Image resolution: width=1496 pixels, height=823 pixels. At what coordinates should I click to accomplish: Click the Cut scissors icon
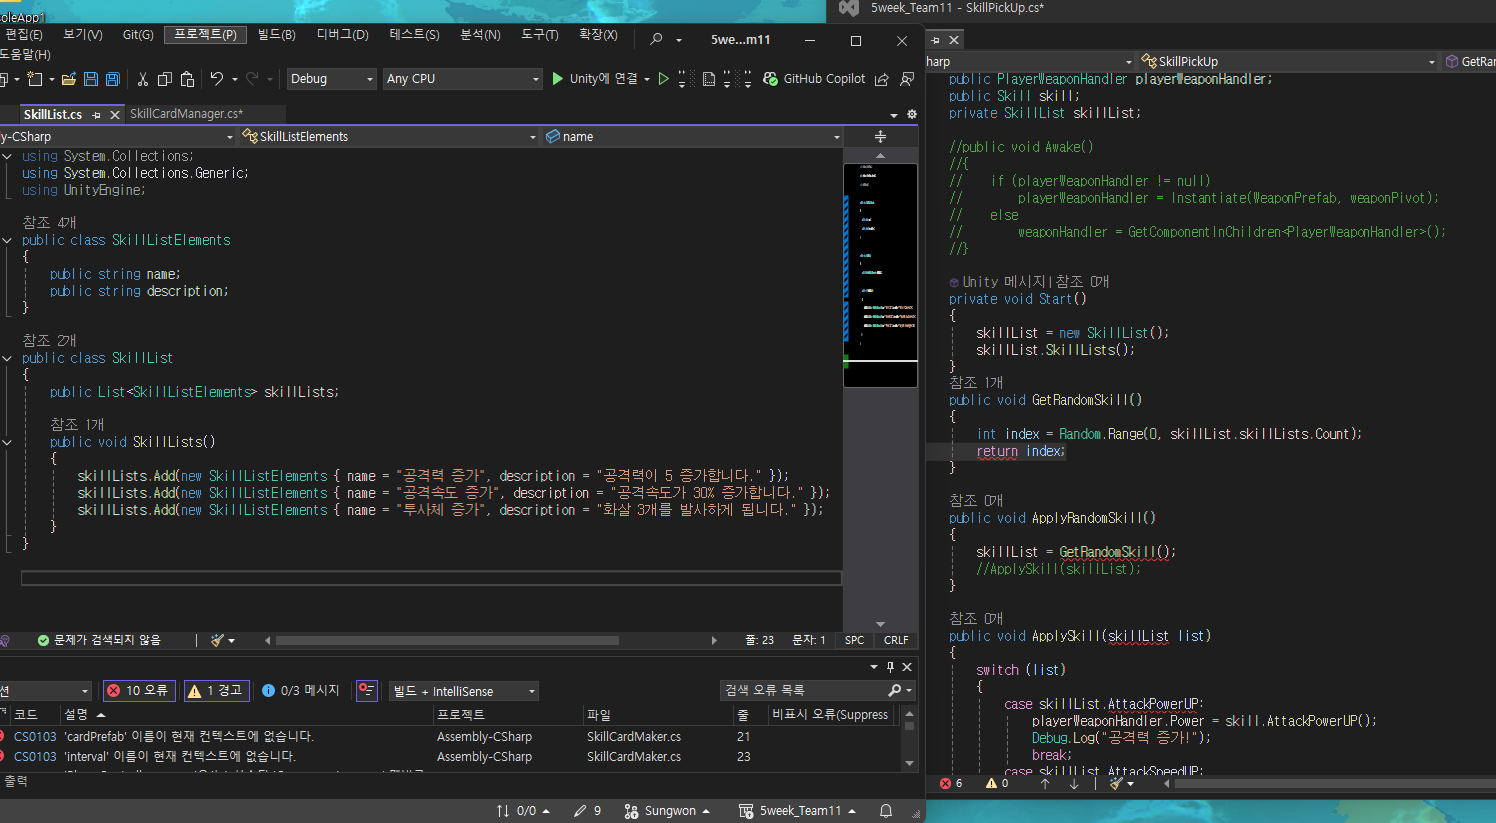(143, 79)
